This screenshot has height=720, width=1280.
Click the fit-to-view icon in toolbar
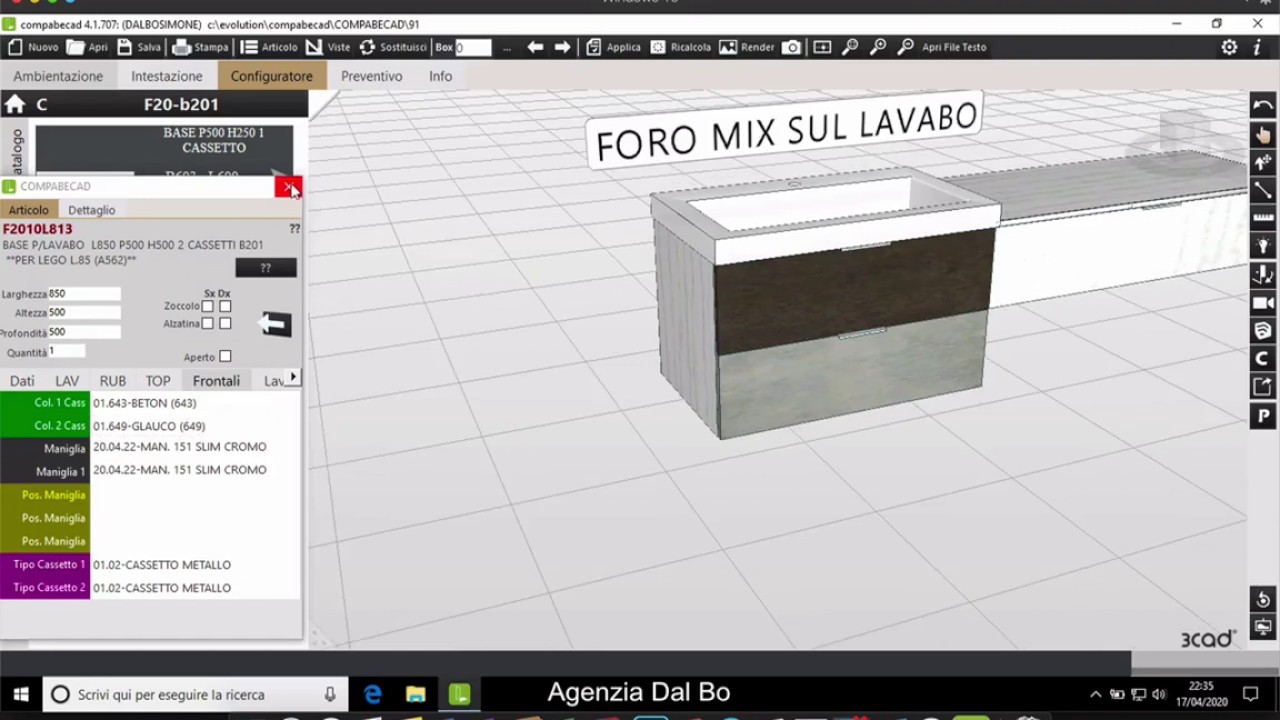822,47
